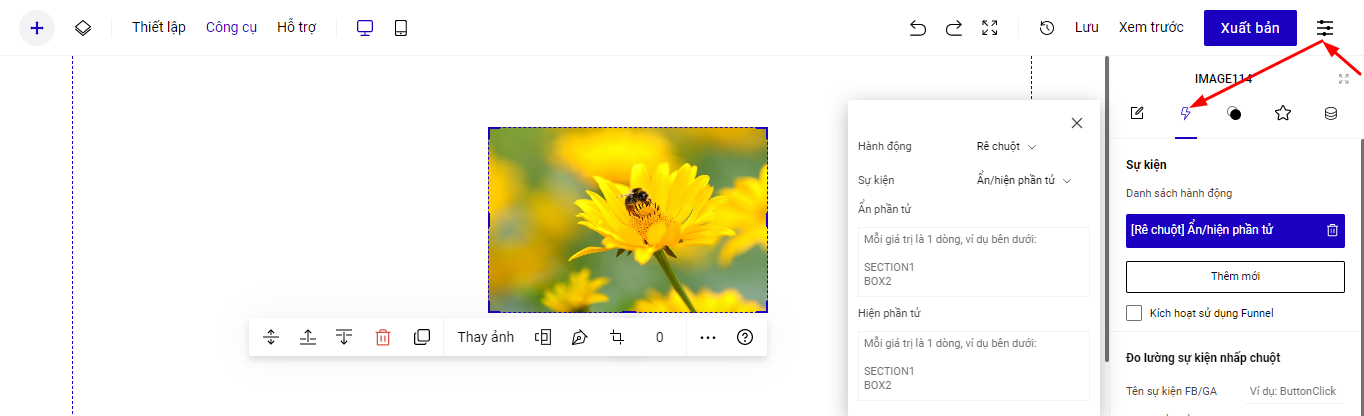
Task: Open the layers stack icon
Action: point(83,28)
